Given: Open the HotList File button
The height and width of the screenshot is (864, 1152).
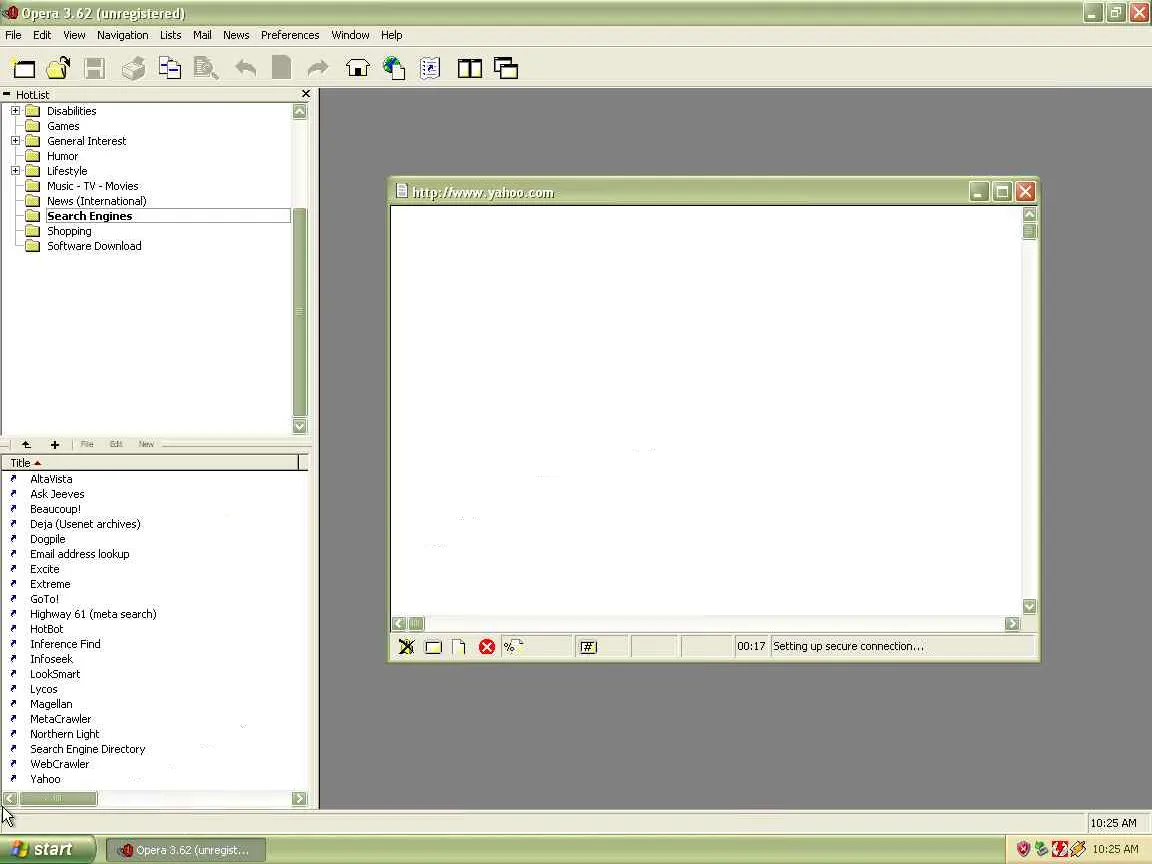Looking at the screenshot, I should point(87,444).
